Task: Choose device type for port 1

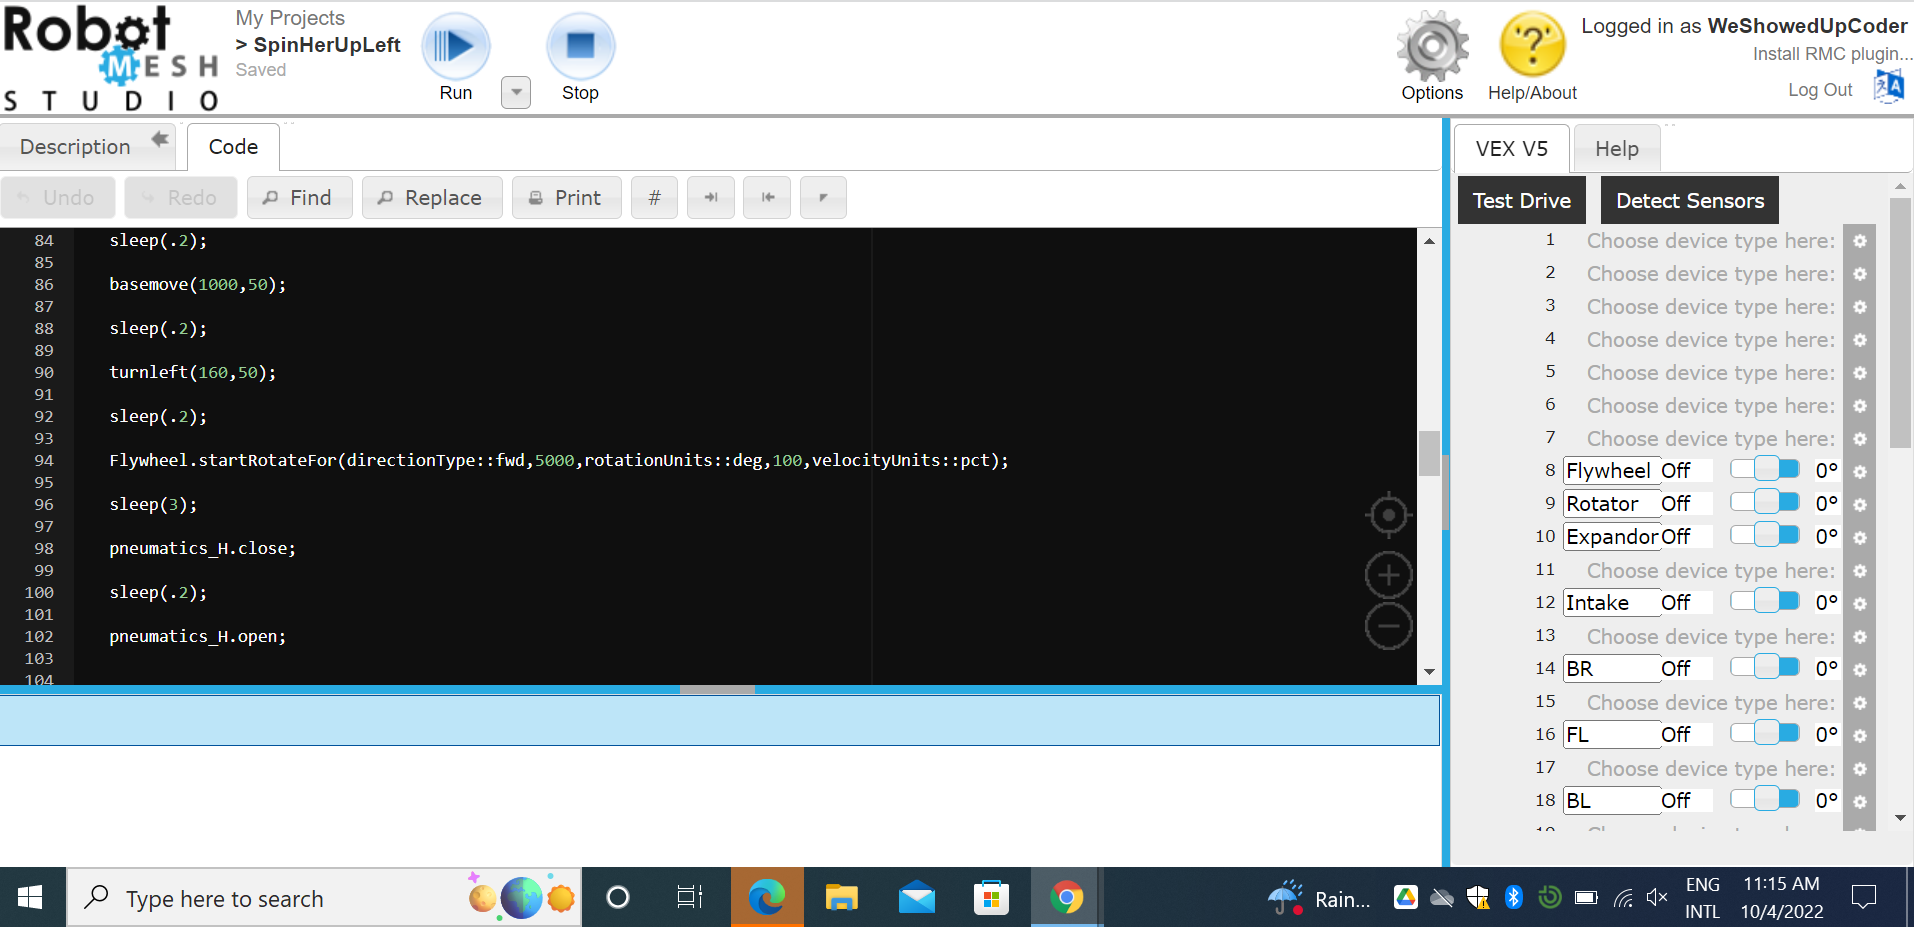Action: (x=1710, y=241)
